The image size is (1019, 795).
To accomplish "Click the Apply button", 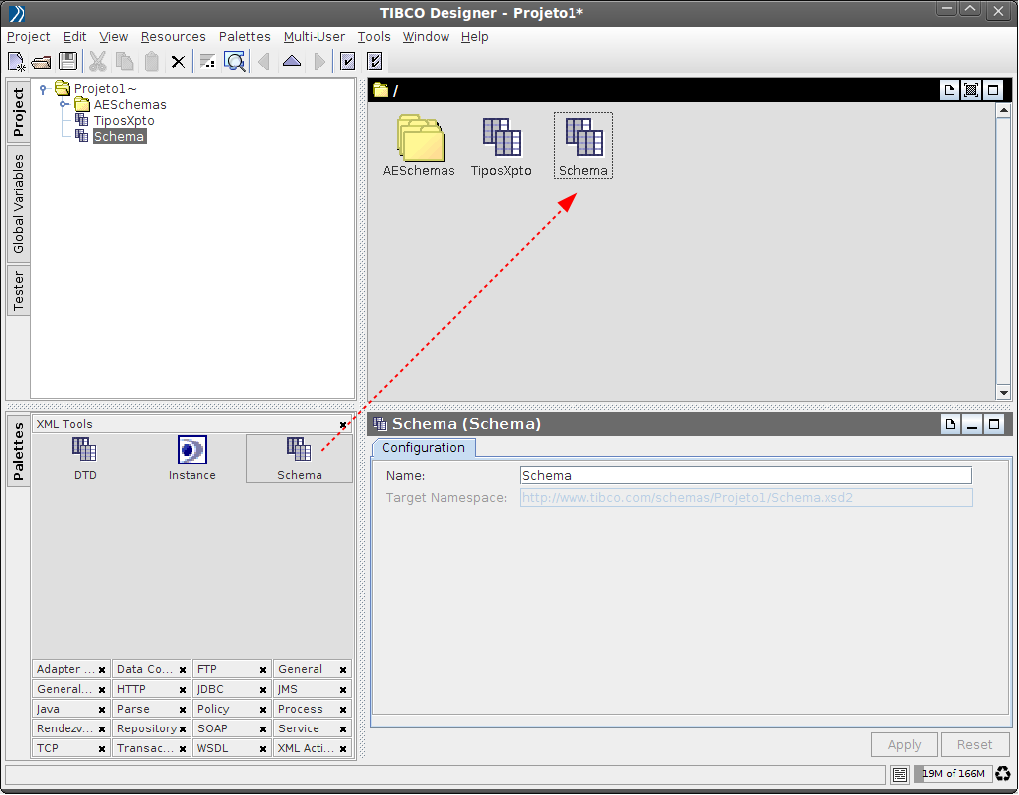I will point(904,744).
